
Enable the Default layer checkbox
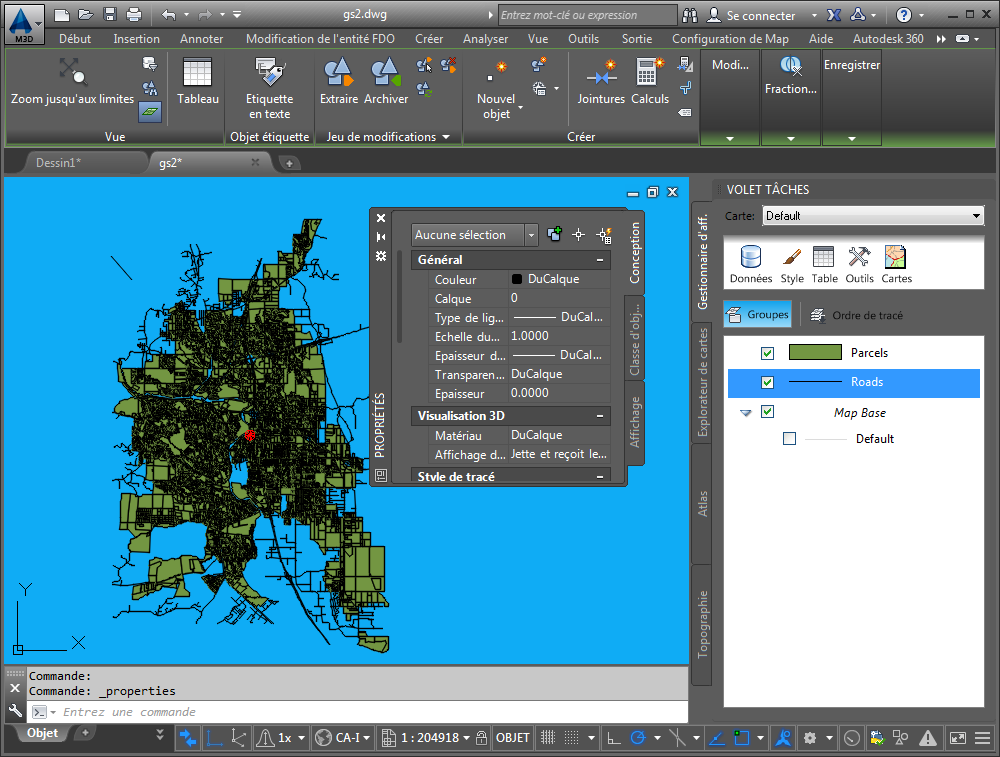coord(790,439)
